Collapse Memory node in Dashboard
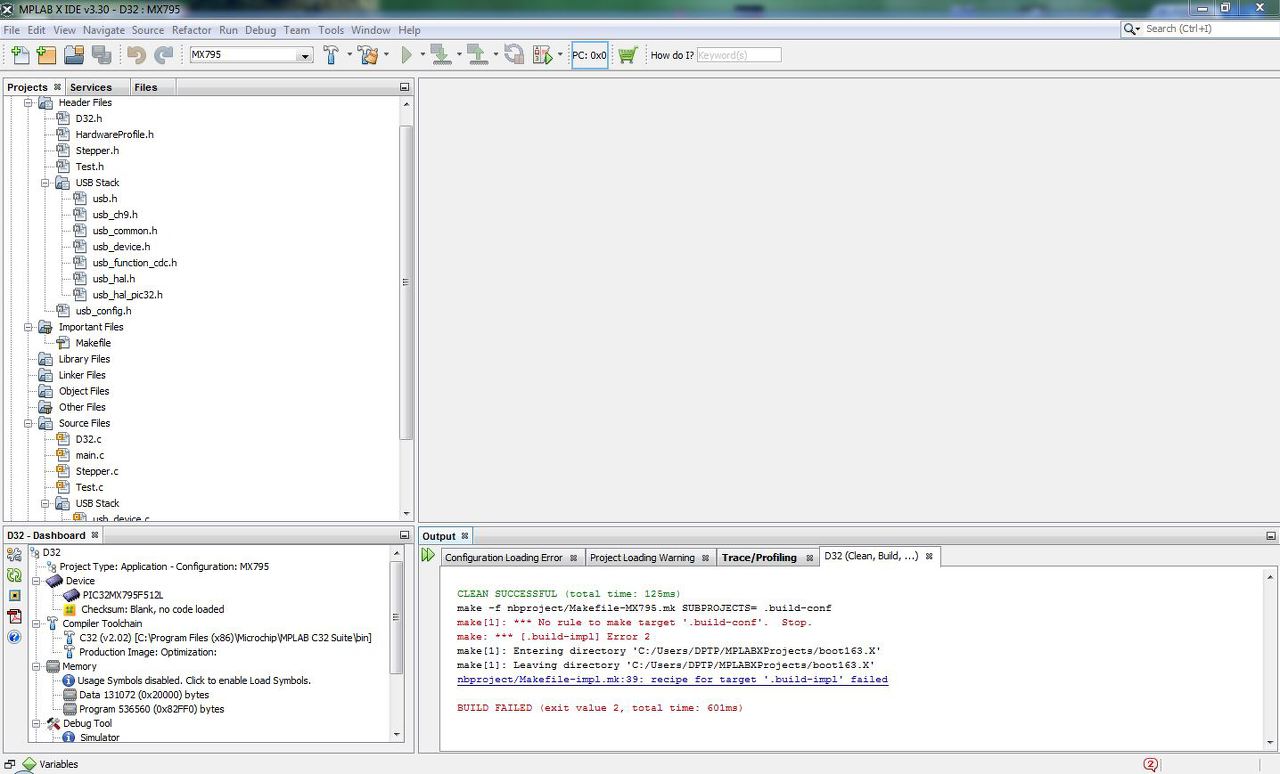The height and width of the screenshot is (774, 1280). (x=36, y=666)
